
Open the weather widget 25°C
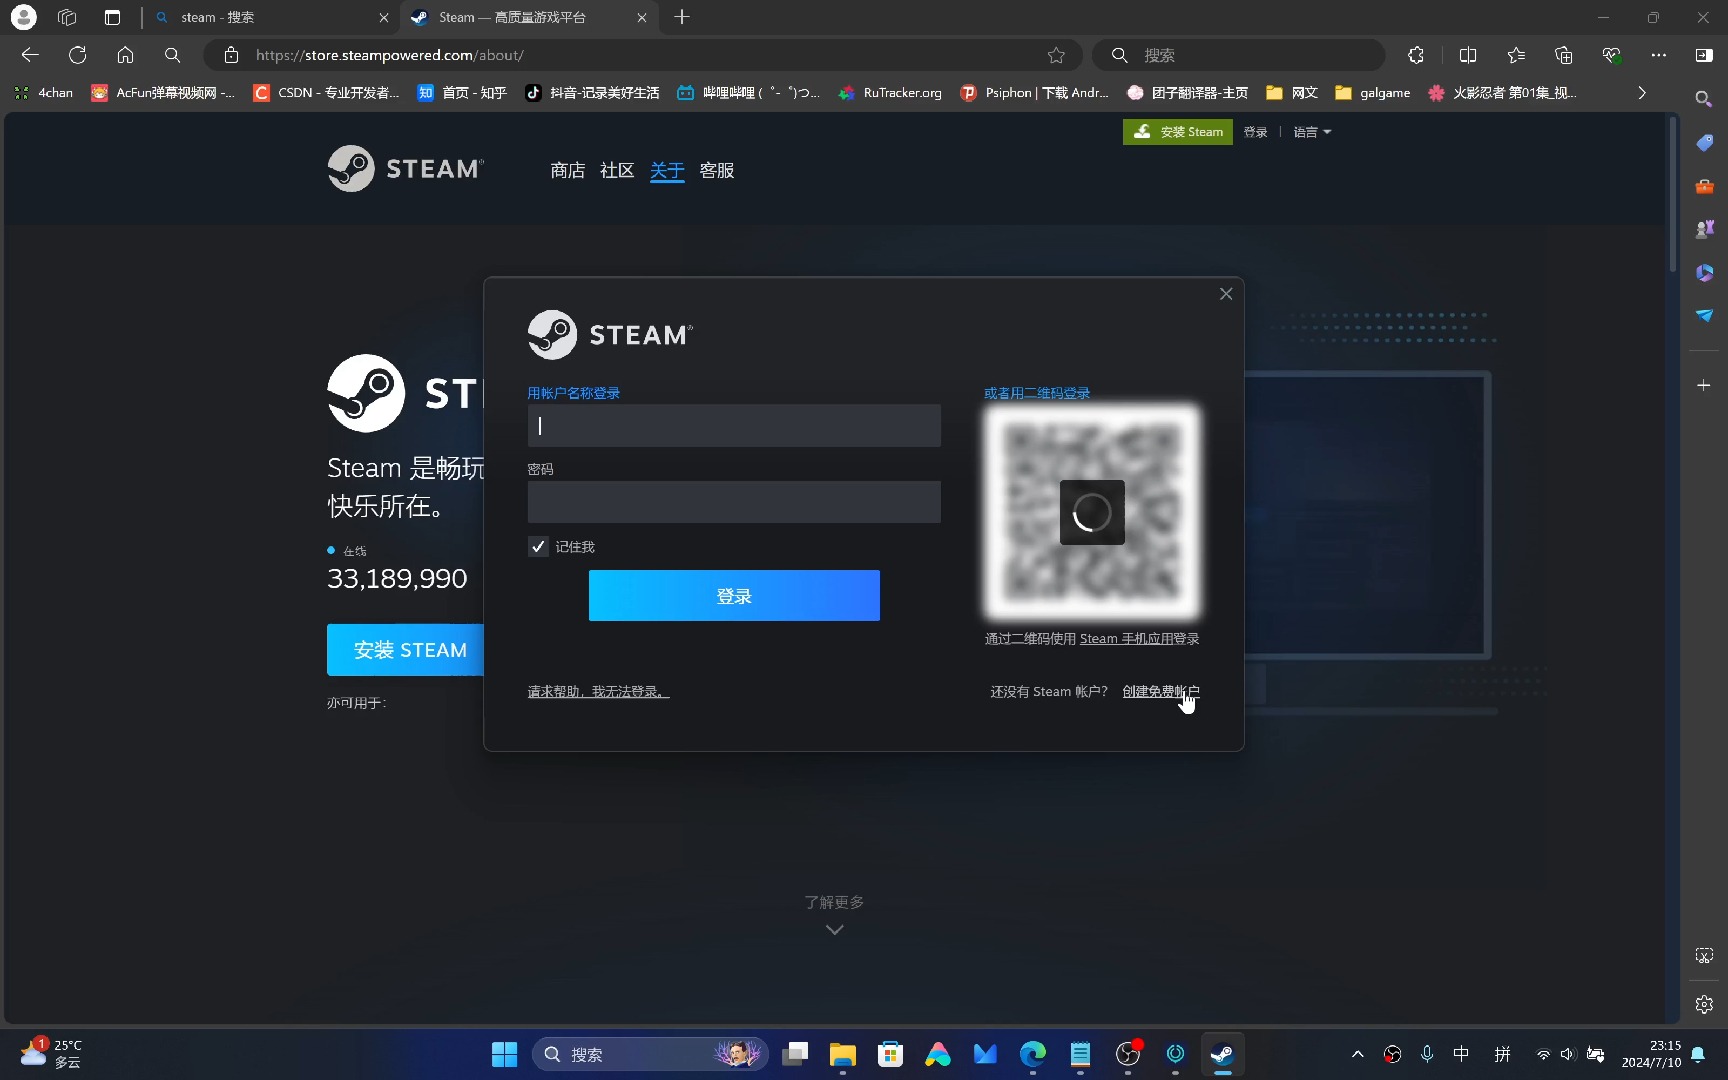click(50, 1054)
